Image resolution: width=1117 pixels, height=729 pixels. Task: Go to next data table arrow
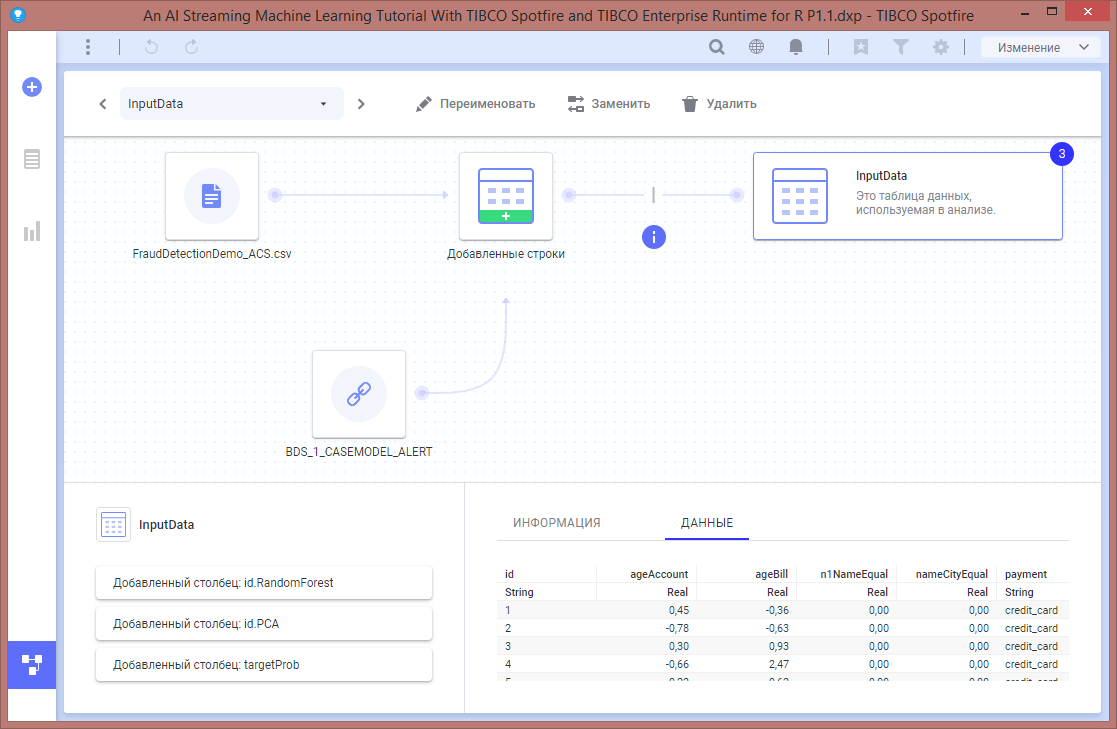(361, 104)
